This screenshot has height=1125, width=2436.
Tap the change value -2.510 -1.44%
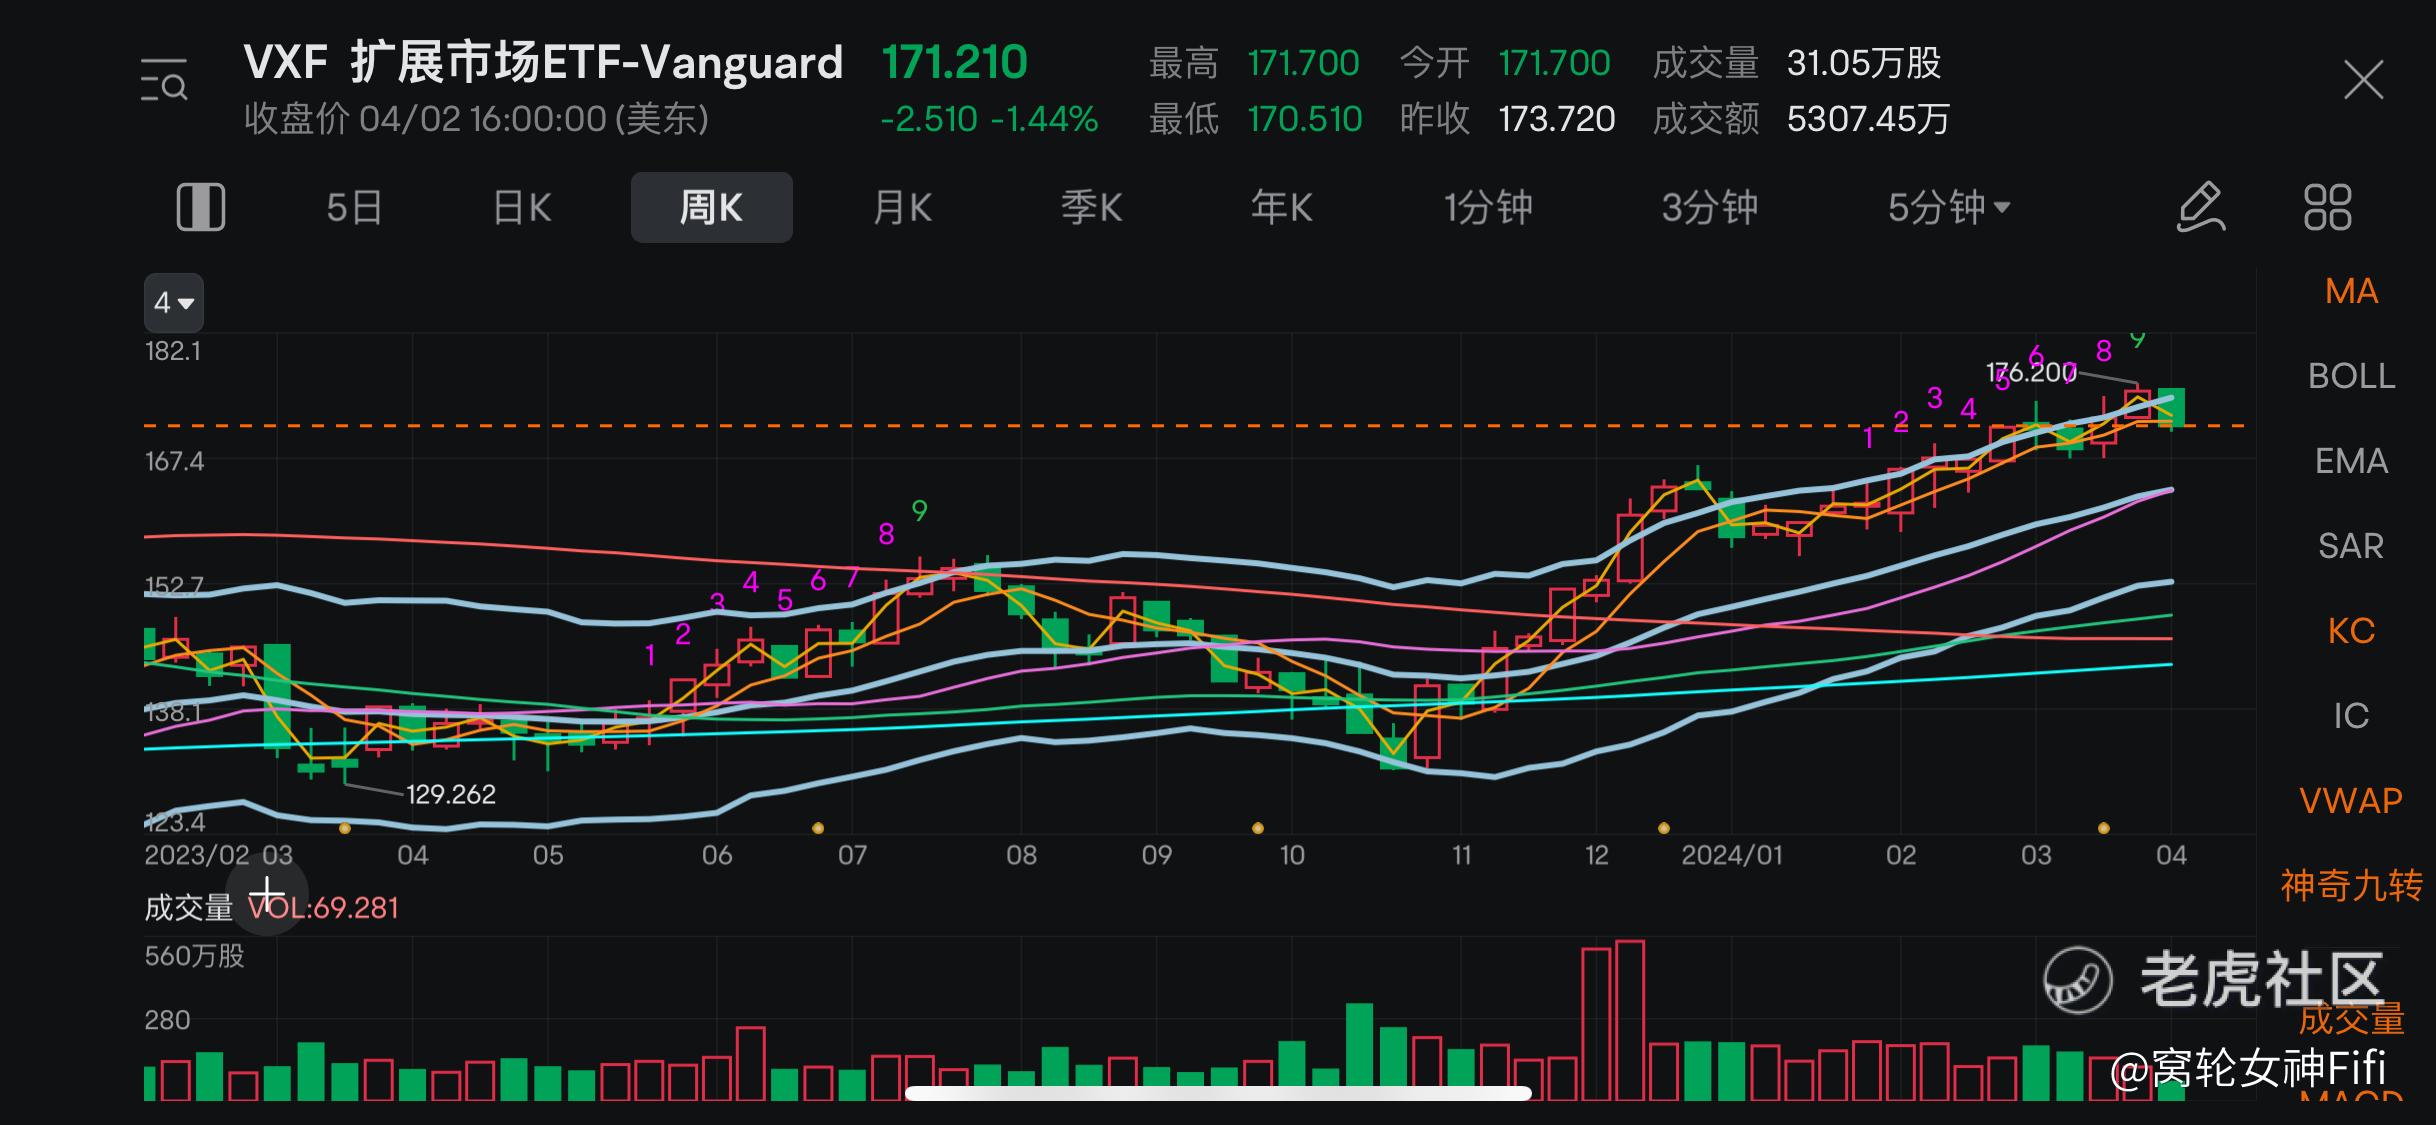(x=989, y=119)
